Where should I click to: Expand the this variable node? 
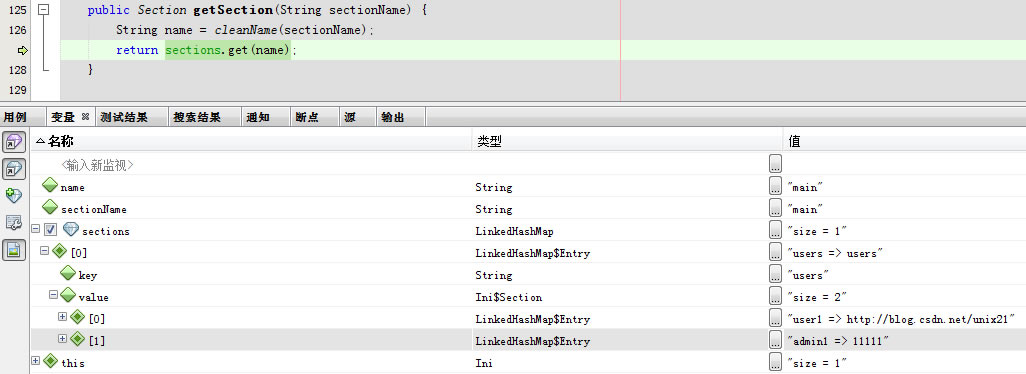[x=35, y=360]
